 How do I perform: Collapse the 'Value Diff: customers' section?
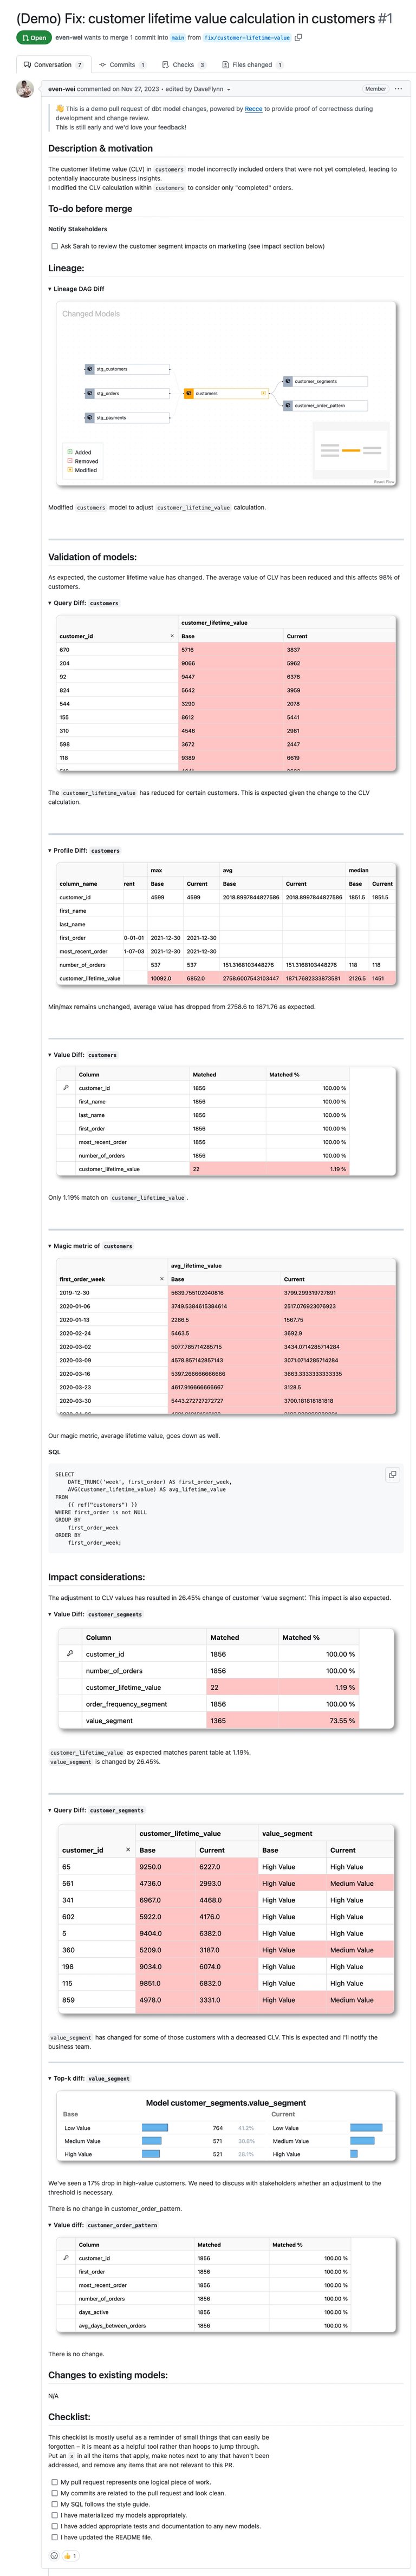[x=83, y=1055]
